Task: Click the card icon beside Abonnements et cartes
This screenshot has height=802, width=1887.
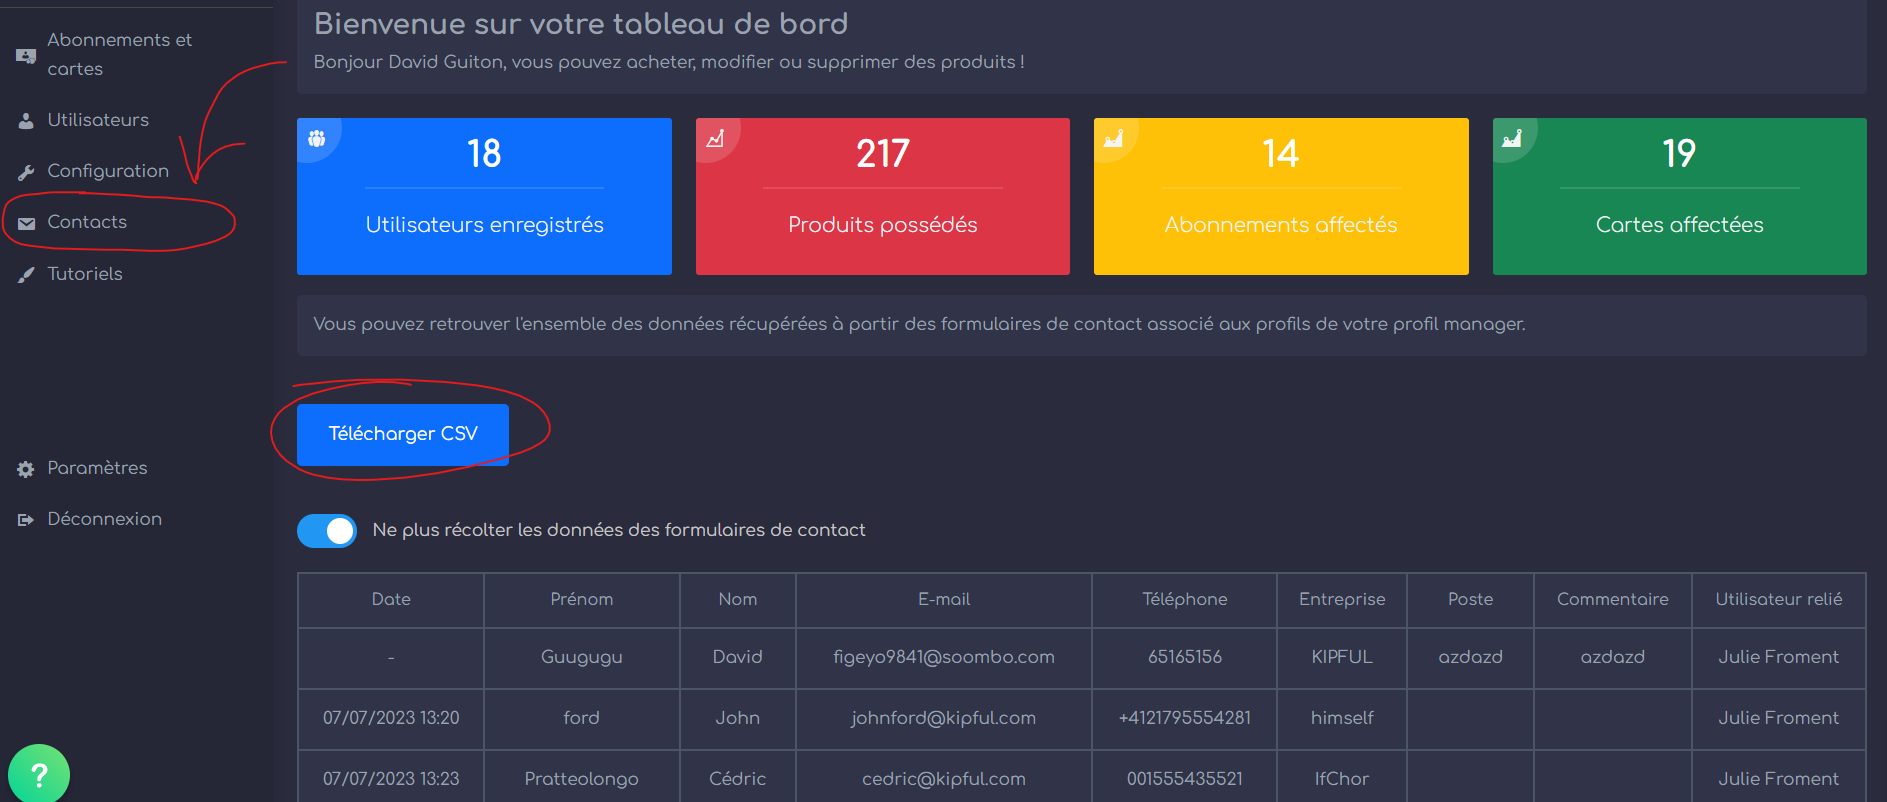Action: (27, 56)
